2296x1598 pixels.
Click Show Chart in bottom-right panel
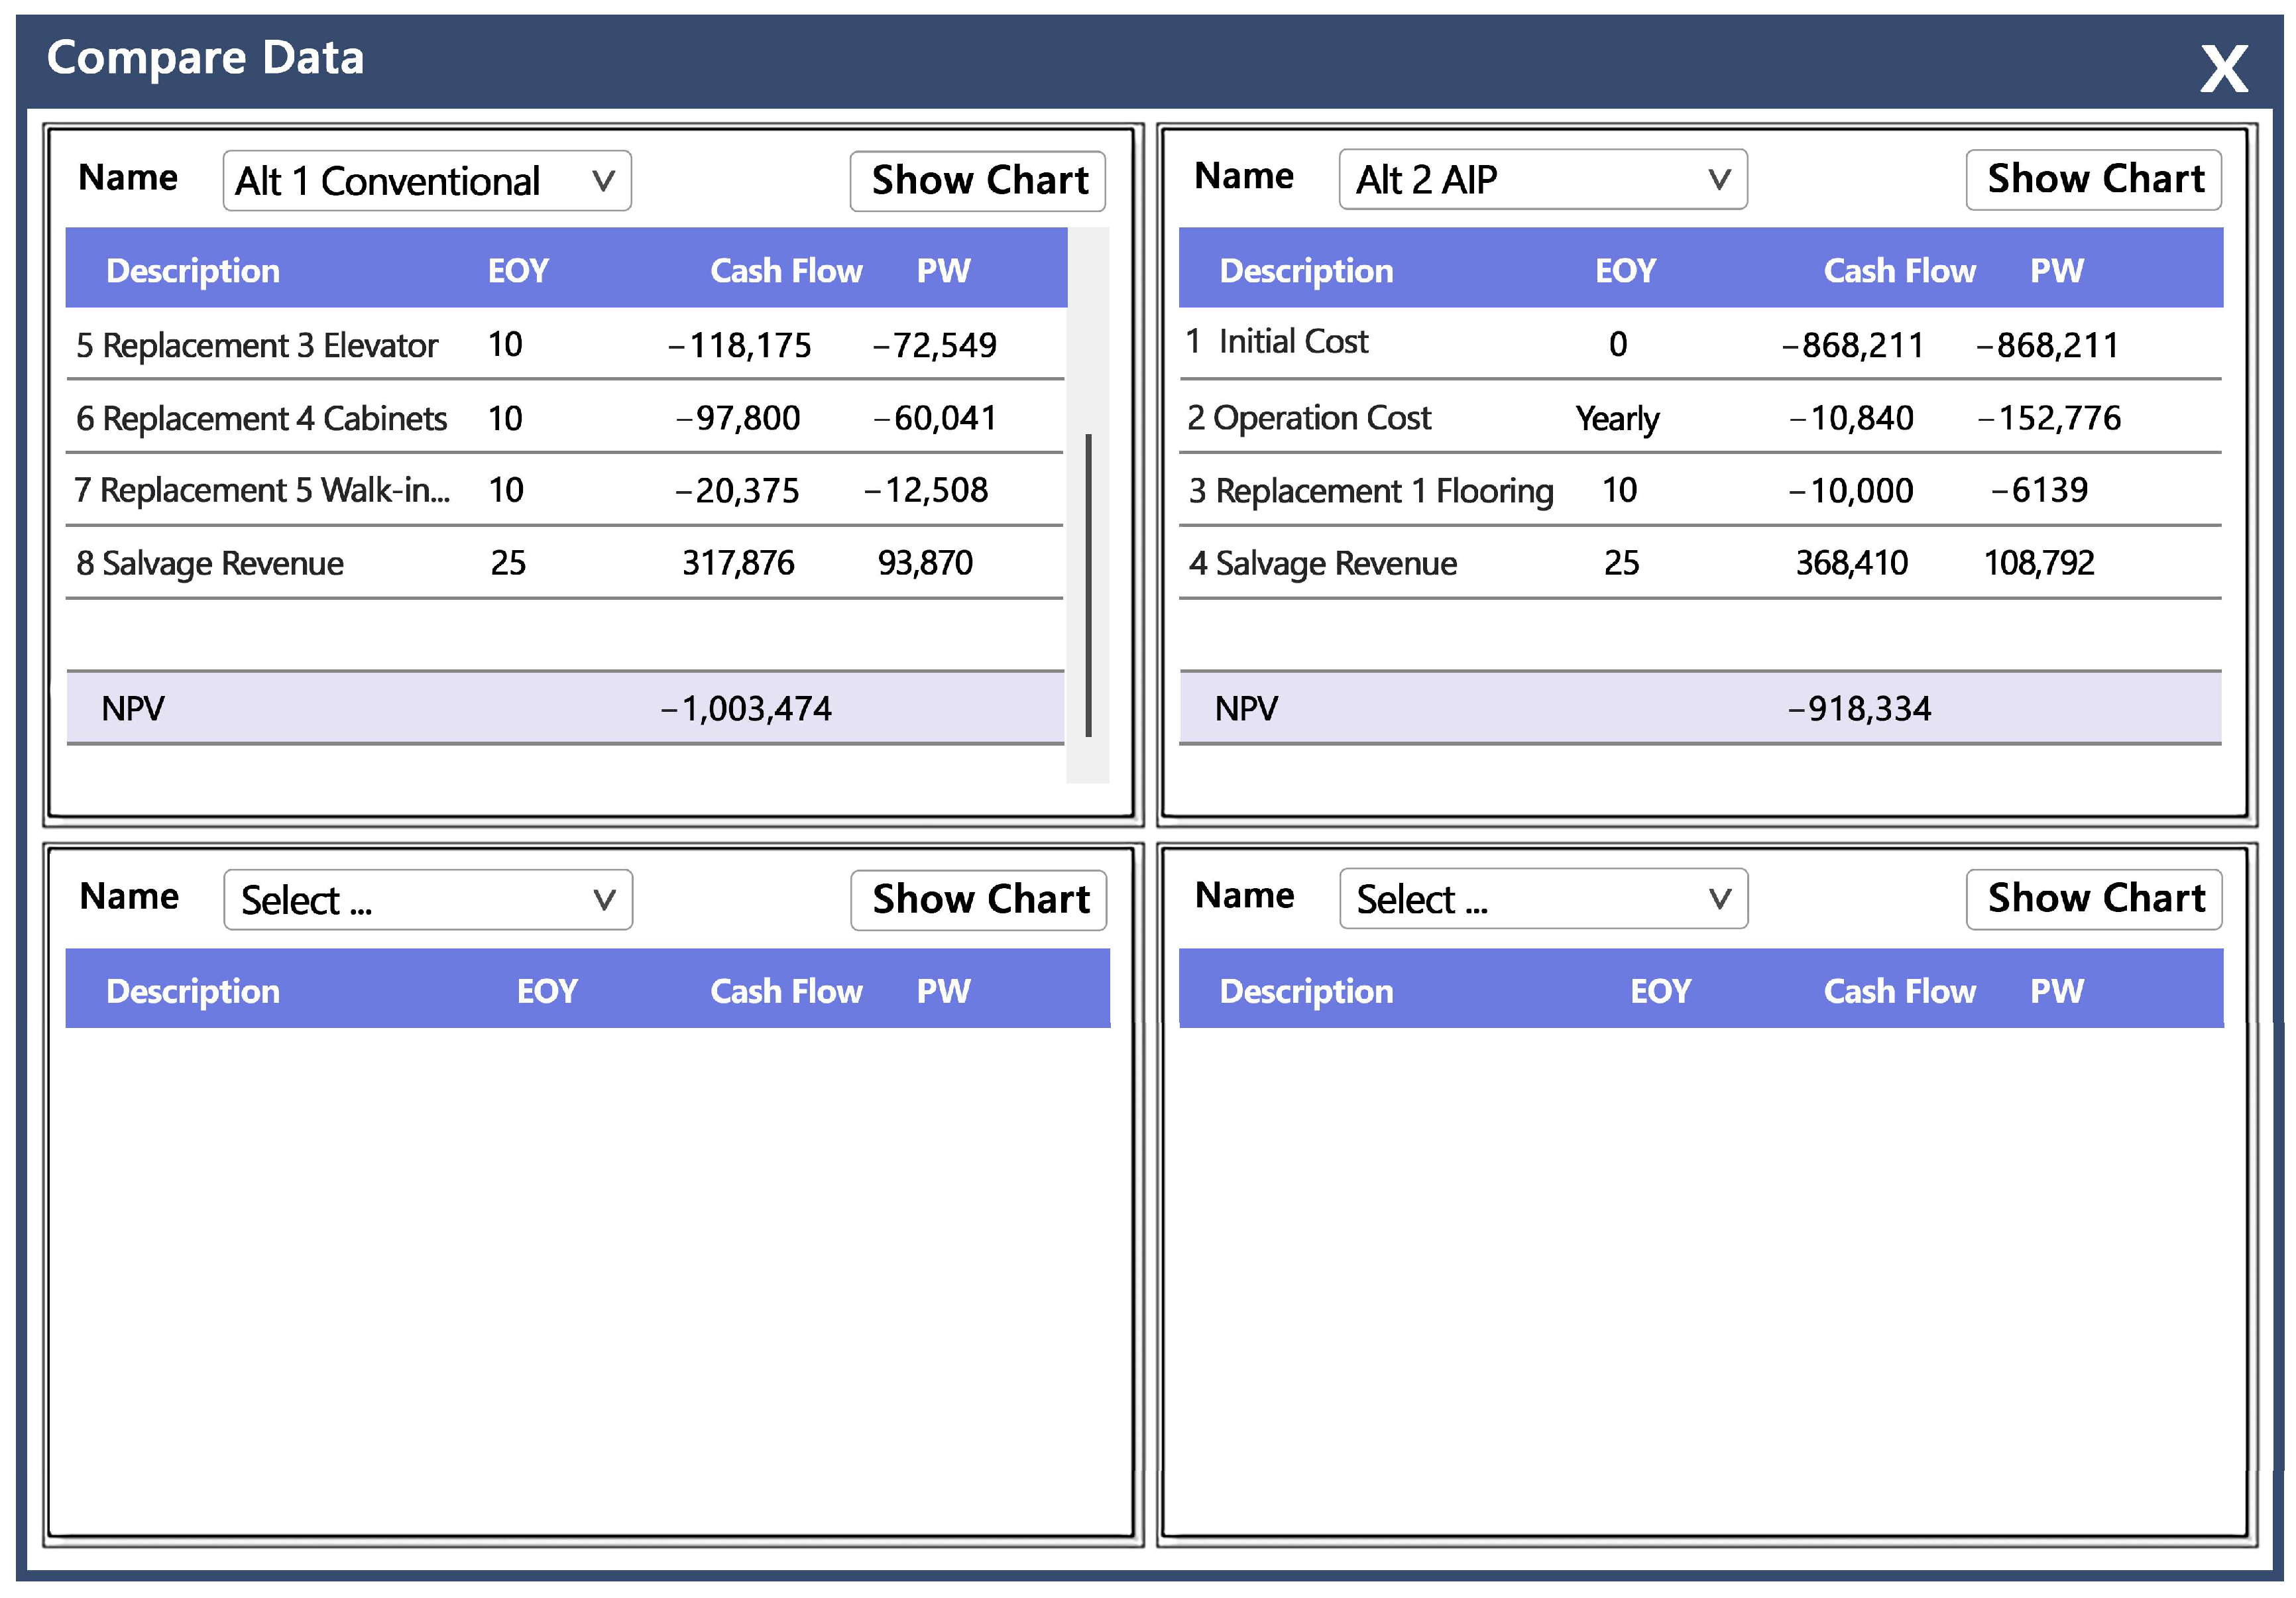(2094, 898)
